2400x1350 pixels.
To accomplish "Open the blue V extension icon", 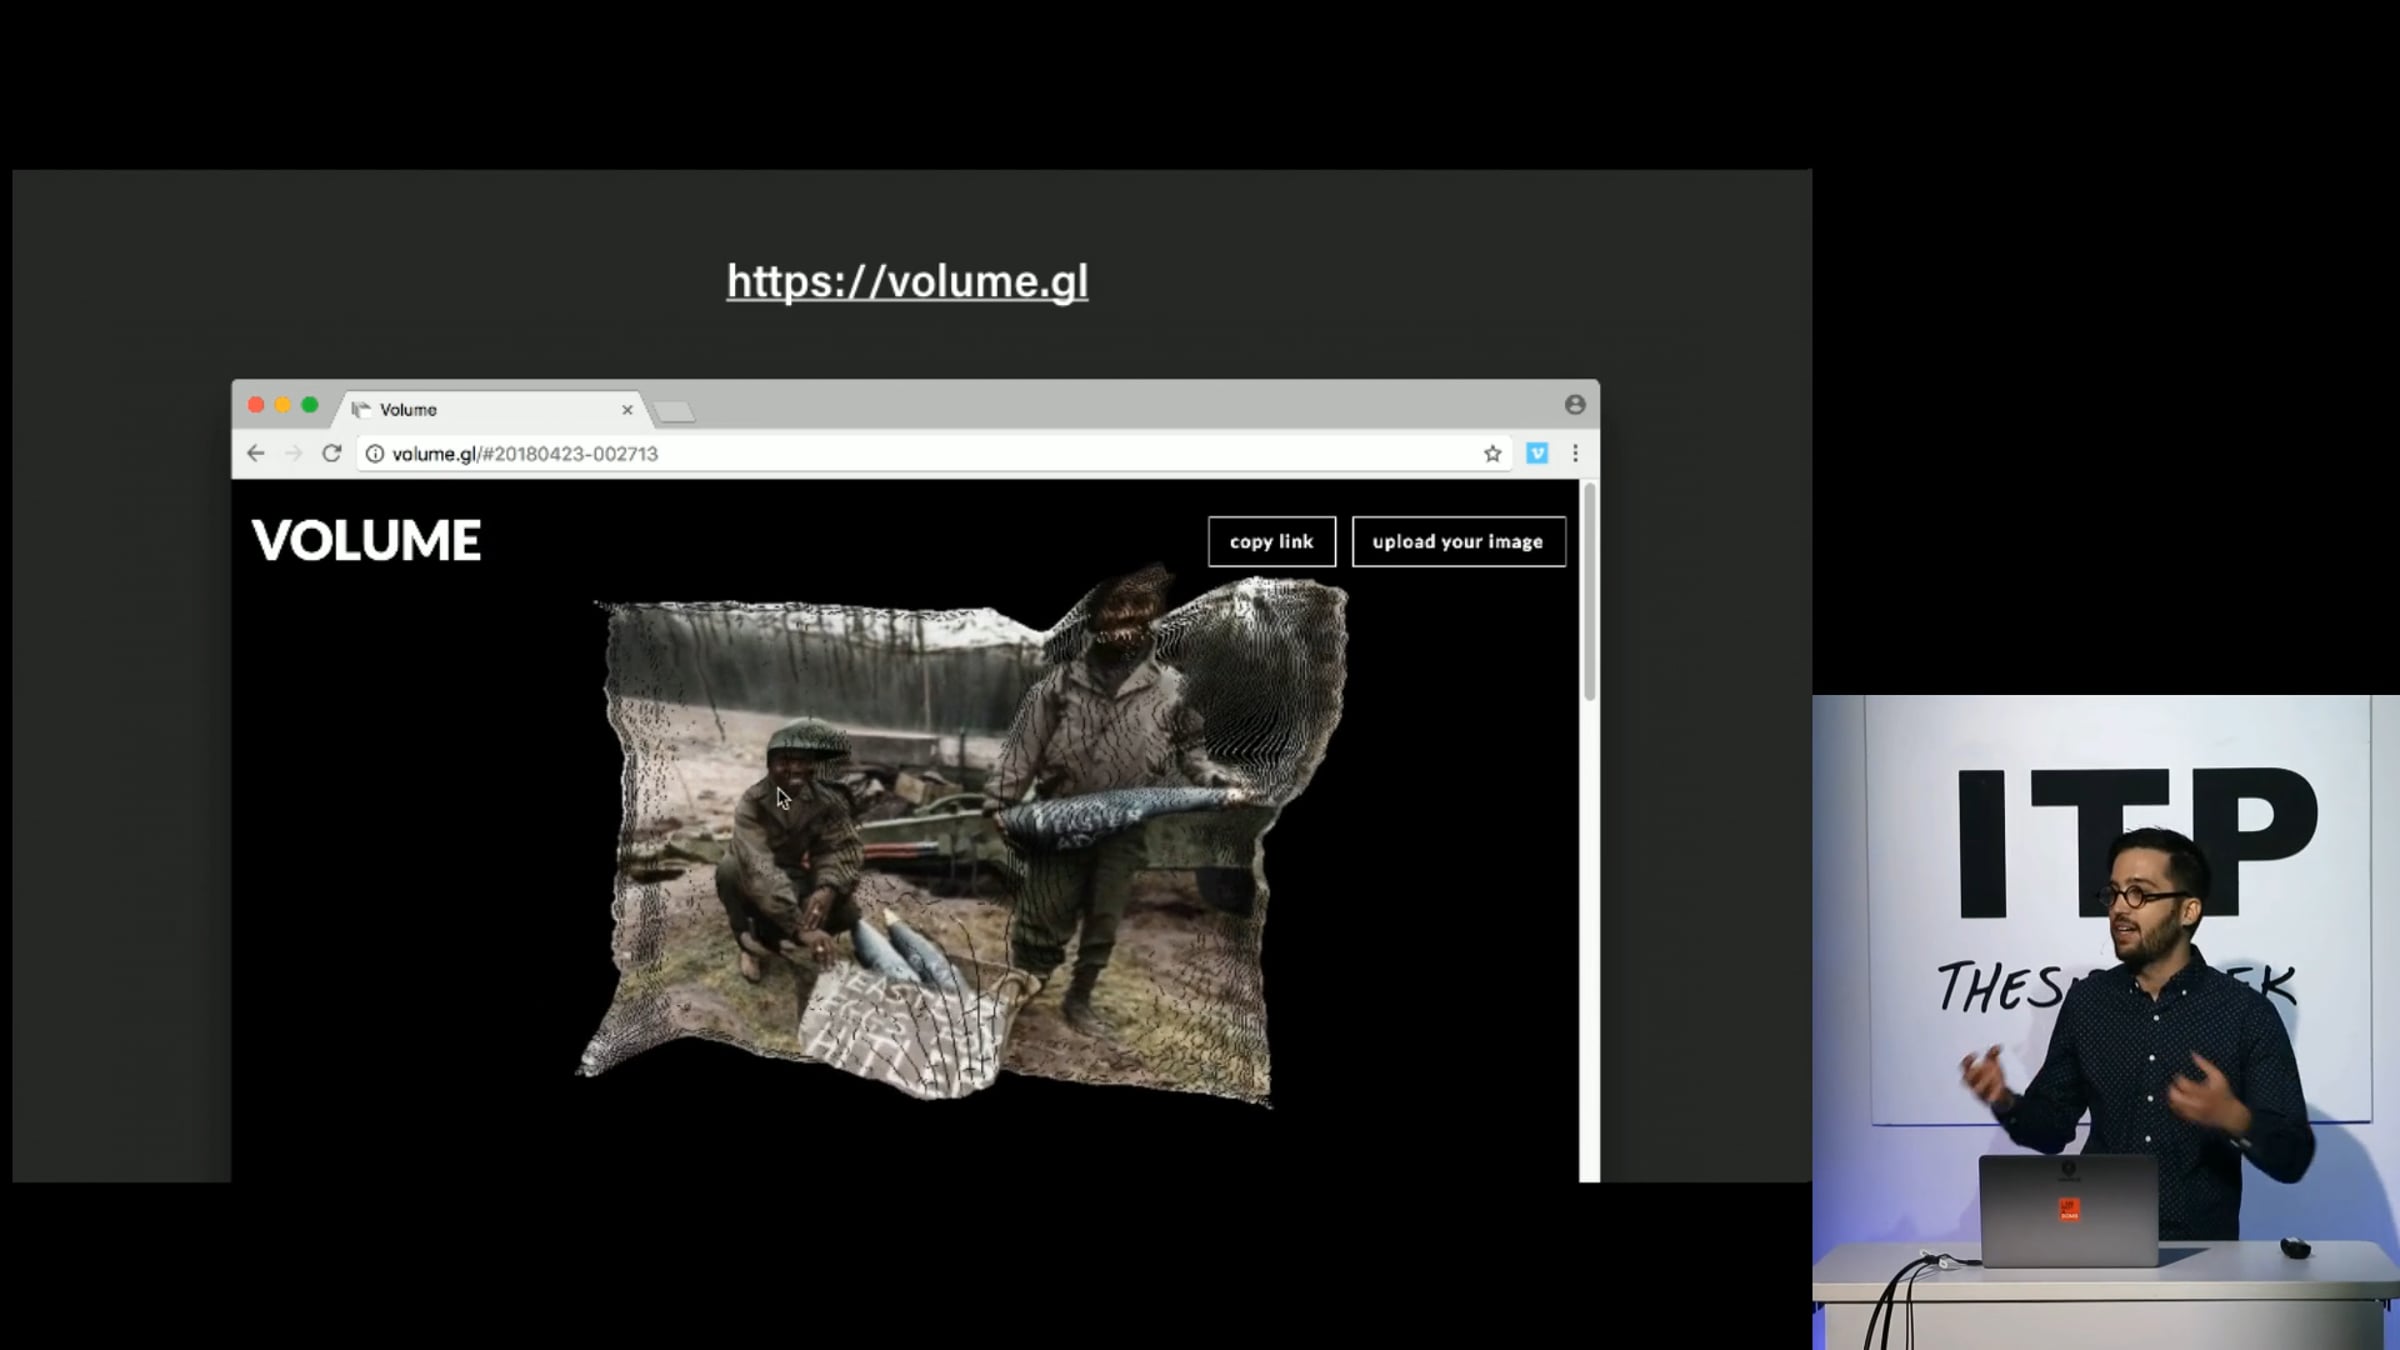I will tap(1537, 454).
